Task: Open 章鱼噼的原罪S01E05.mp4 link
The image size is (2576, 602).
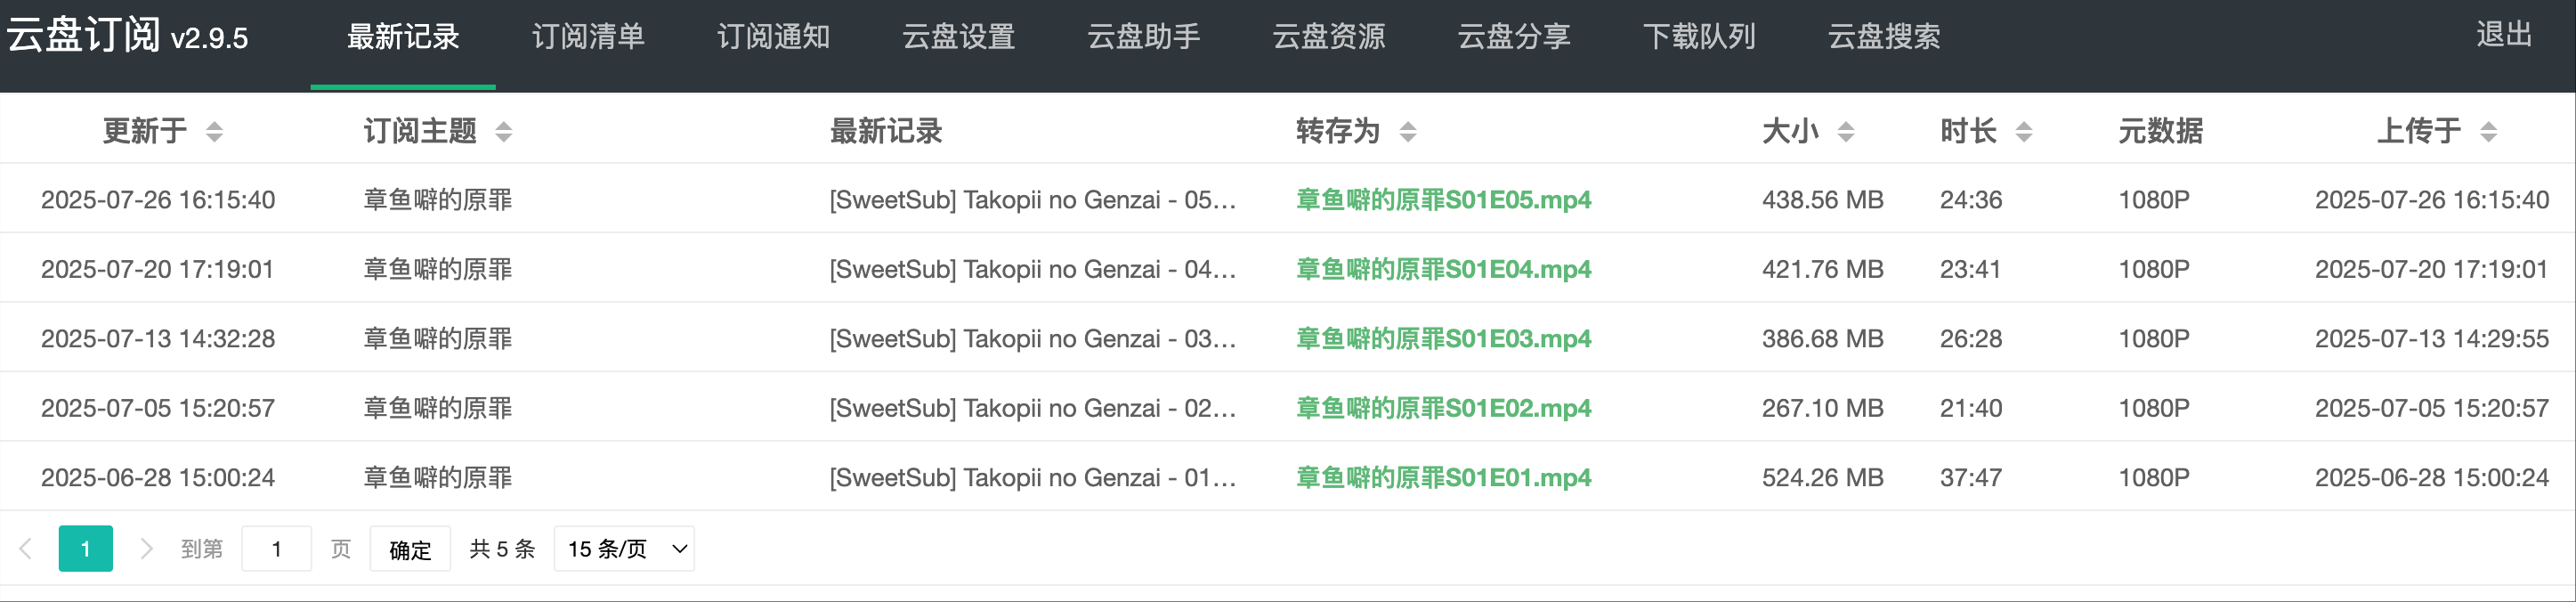Action: (x=1443, y=199)
